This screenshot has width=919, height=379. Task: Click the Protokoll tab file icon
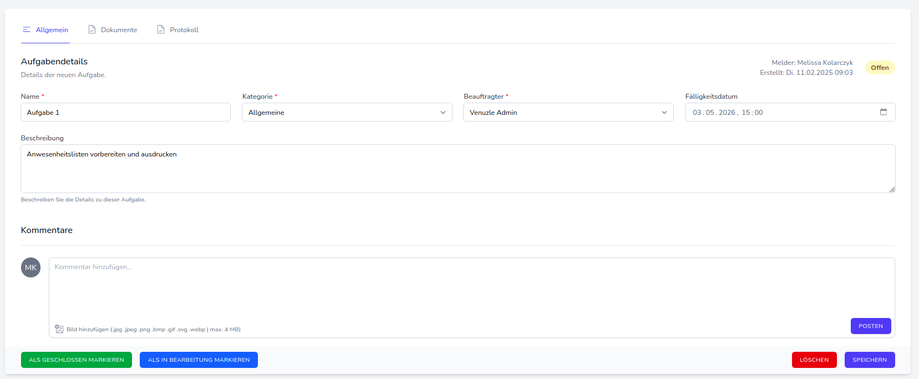pos(161,30)
